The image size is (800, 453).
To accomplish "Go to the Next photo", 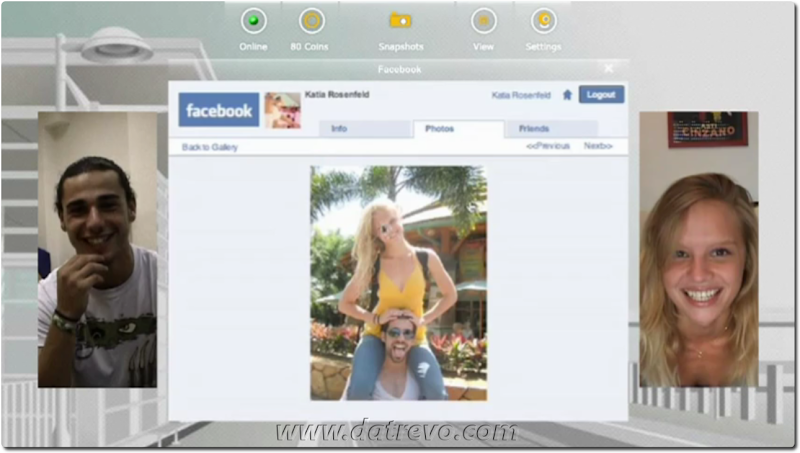I will pyautogui.click(x=598, y=146).
